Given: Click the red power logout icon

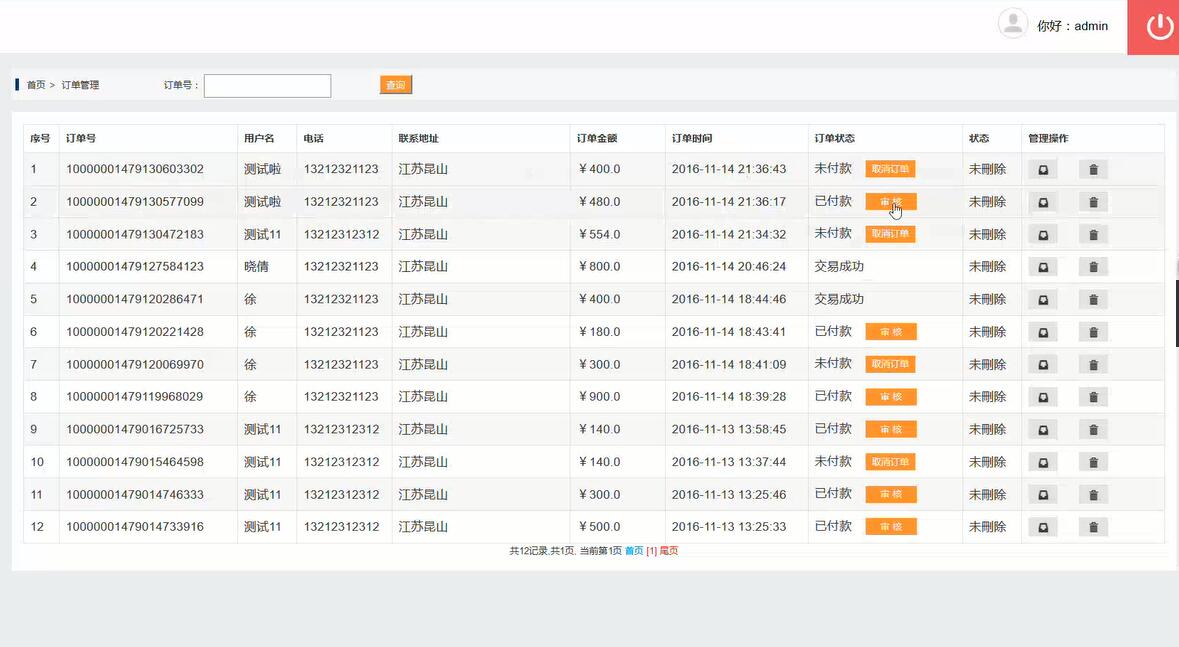Looking at the screenshot, I should (x=1153, y=27).
